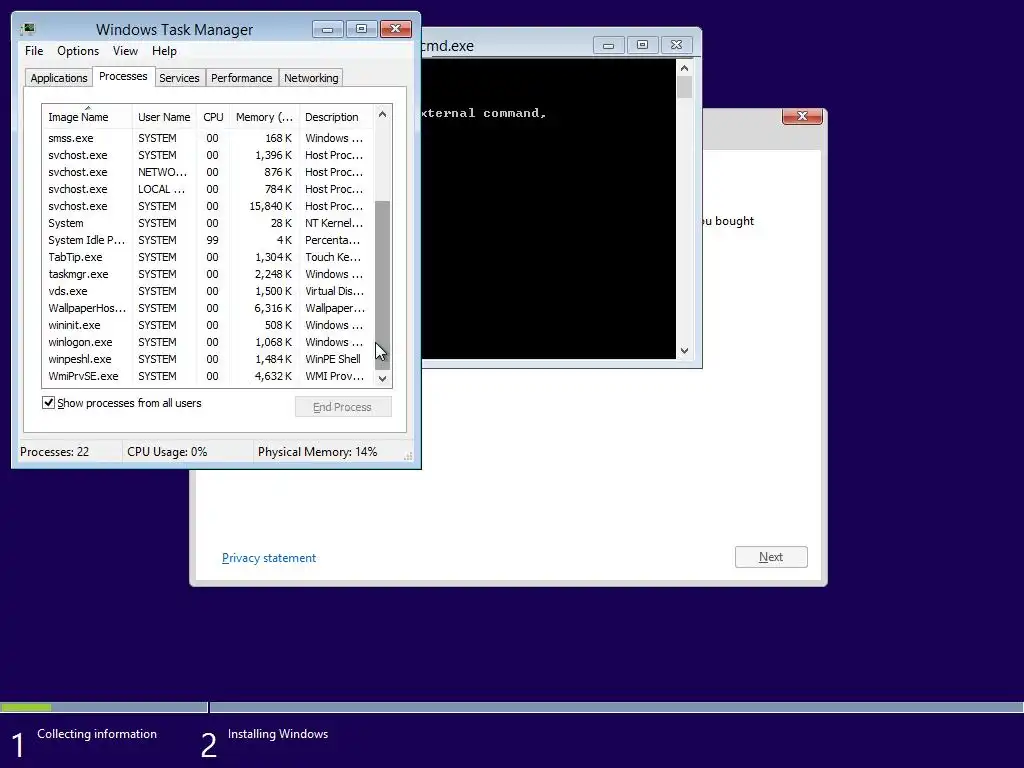Close the Windows Setup dialog
This screenshot has width=1024, height=768.
click(802, 116)
